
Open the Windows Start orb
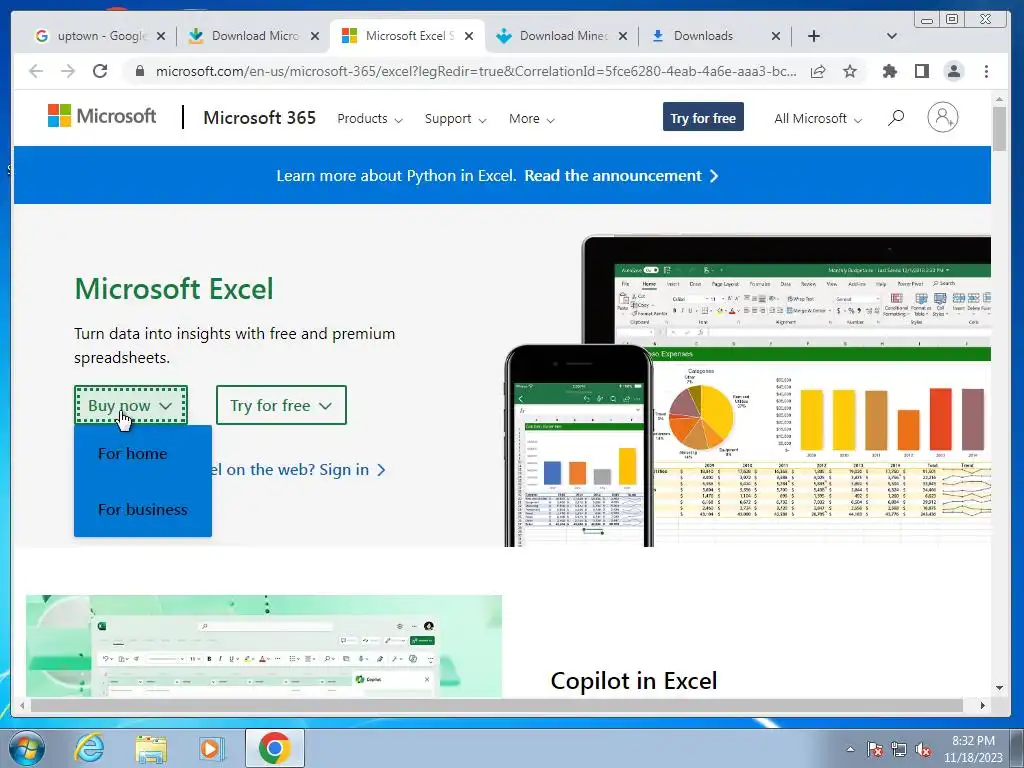(x=27, y=748)
